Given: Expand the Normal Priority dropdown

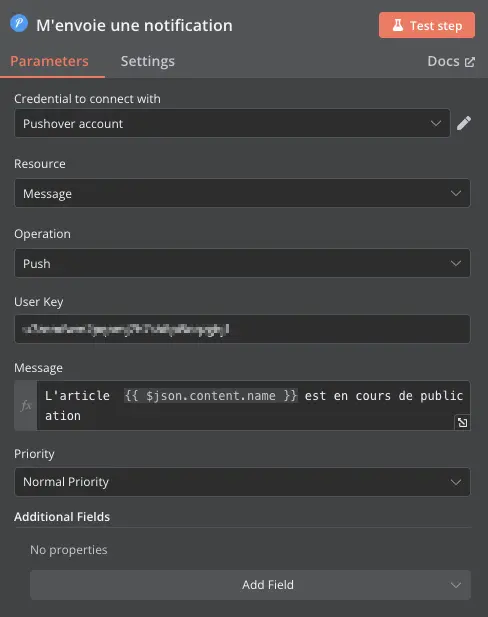Looking at the screenshot, I should point(242,482).
